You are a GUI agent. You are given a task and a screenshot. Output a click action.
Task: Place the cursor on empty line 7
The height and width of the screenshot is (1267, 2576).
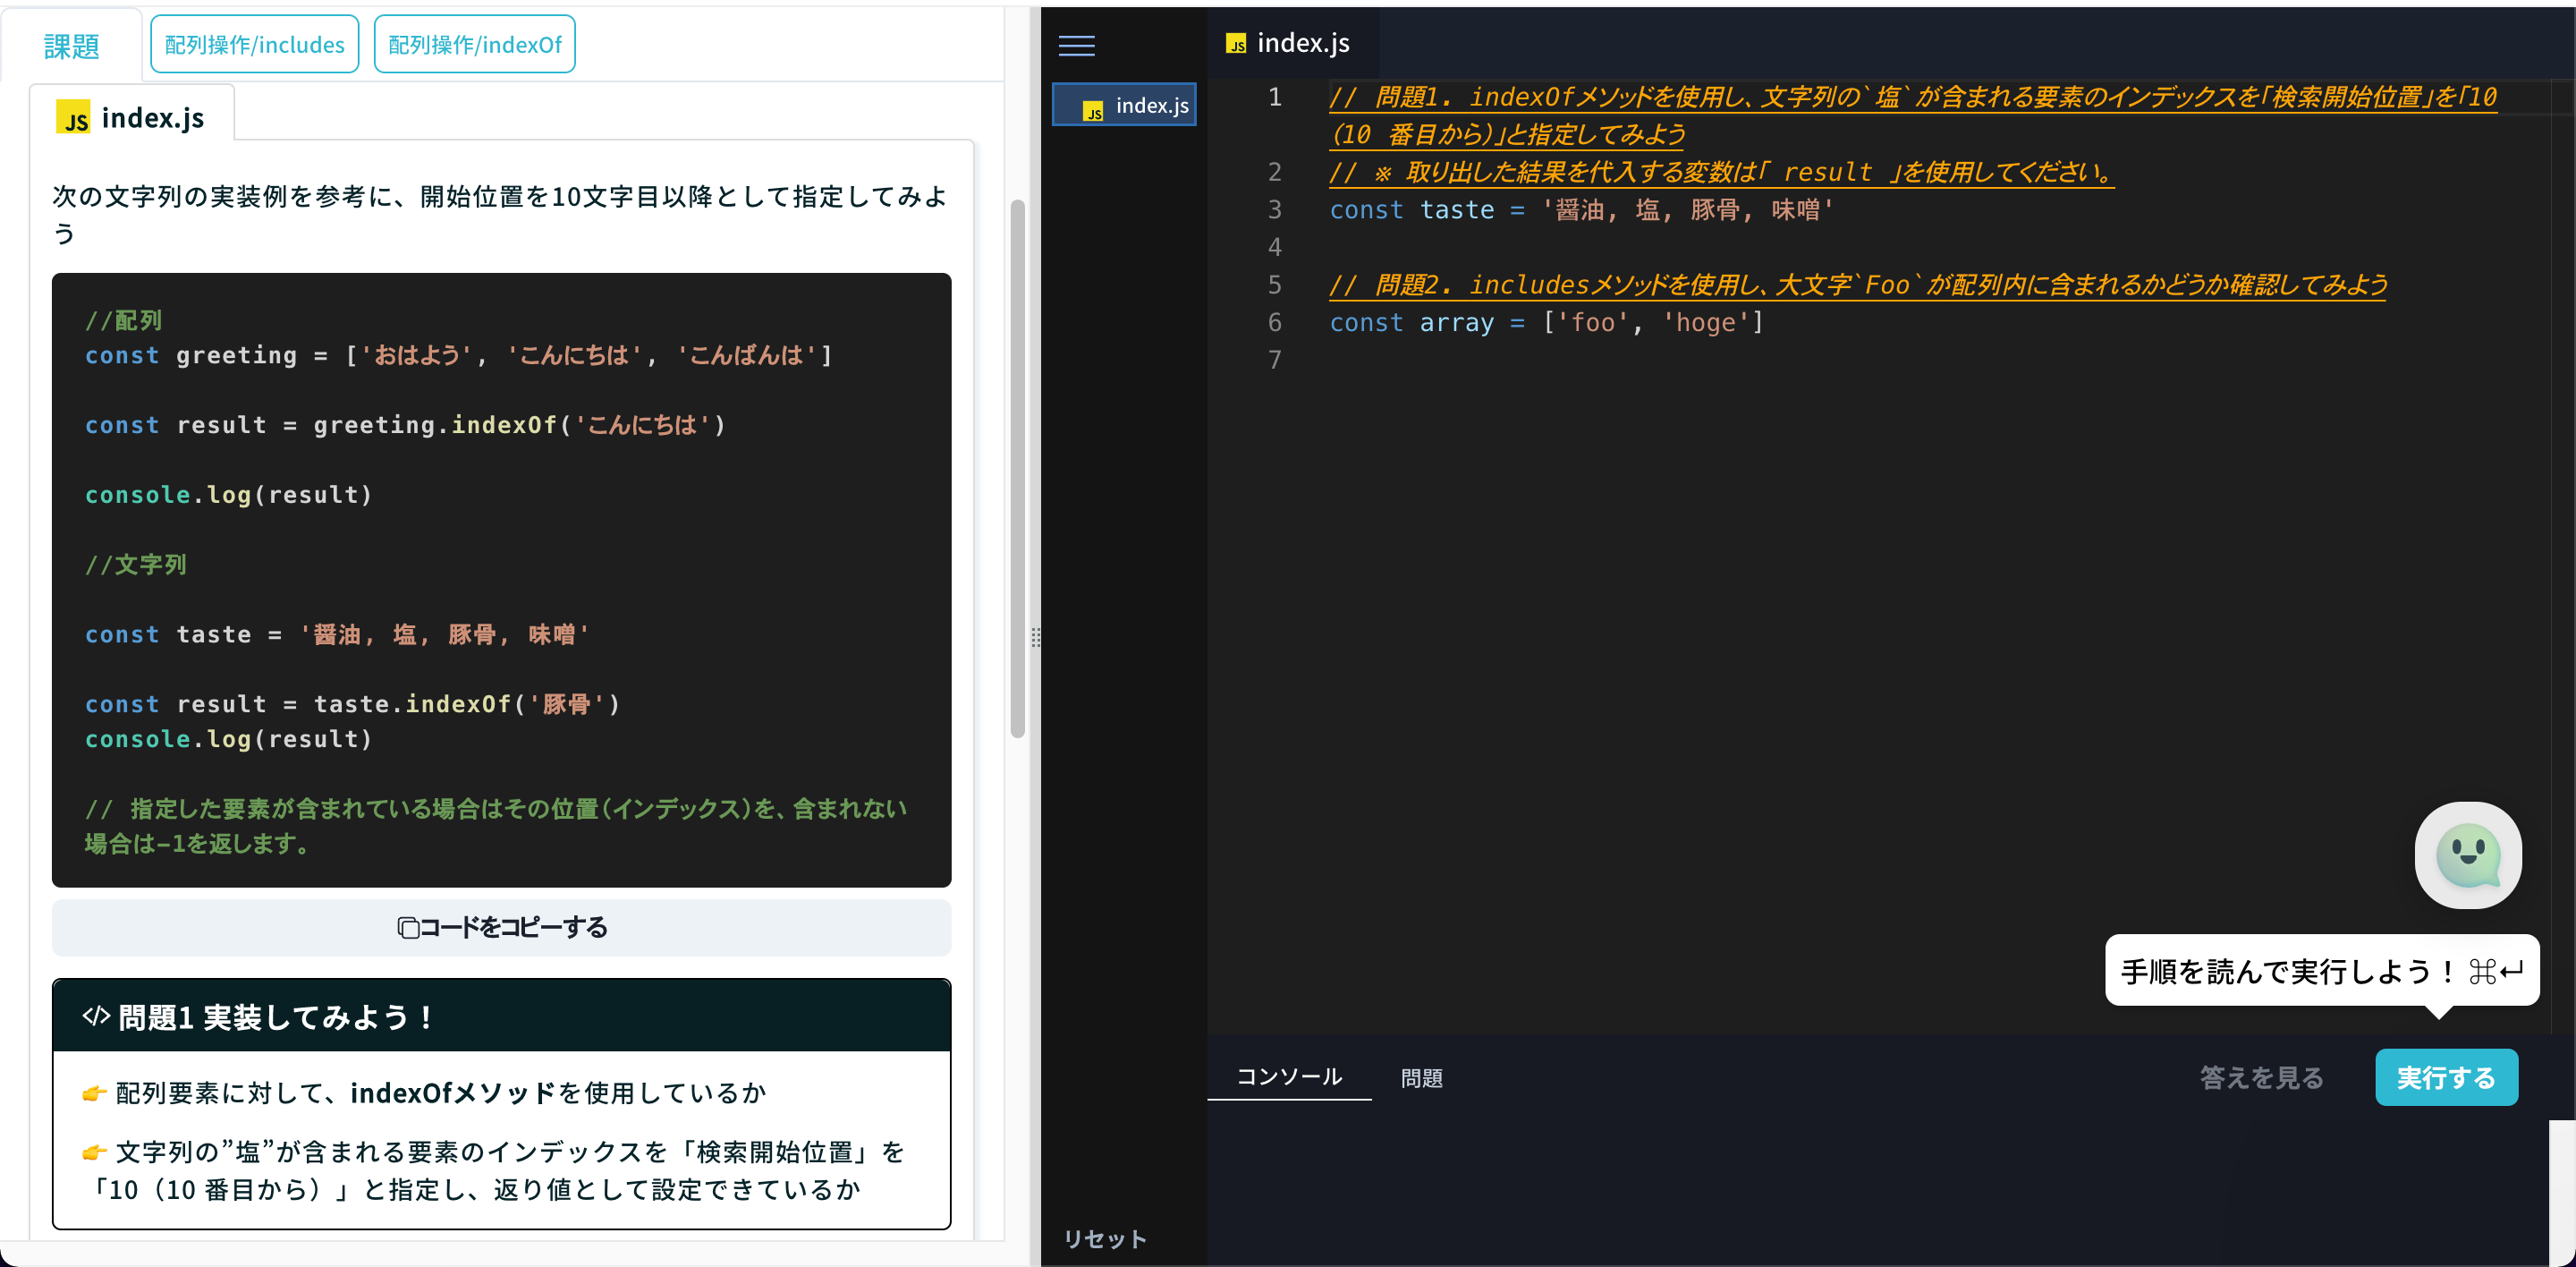click(x=1500, y=360)
